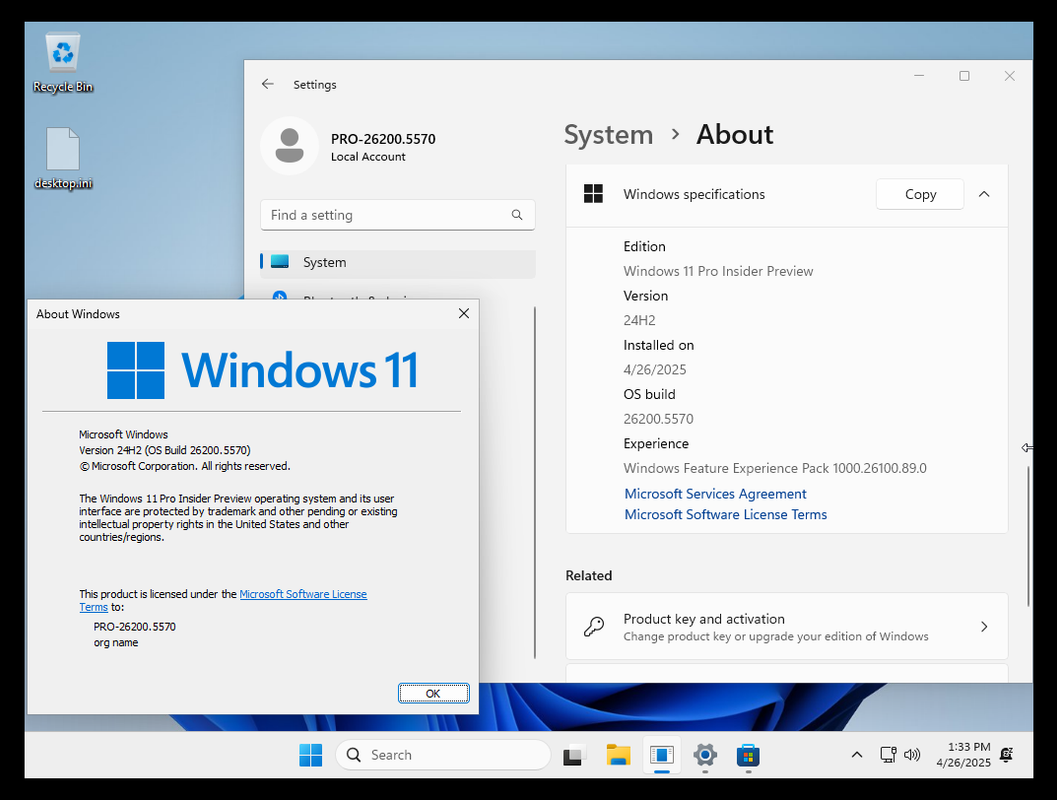Click the System monitor icon in sidebar
This screenshot has width=1057, height=800.
pyautogui.click(x=280, y=262)
